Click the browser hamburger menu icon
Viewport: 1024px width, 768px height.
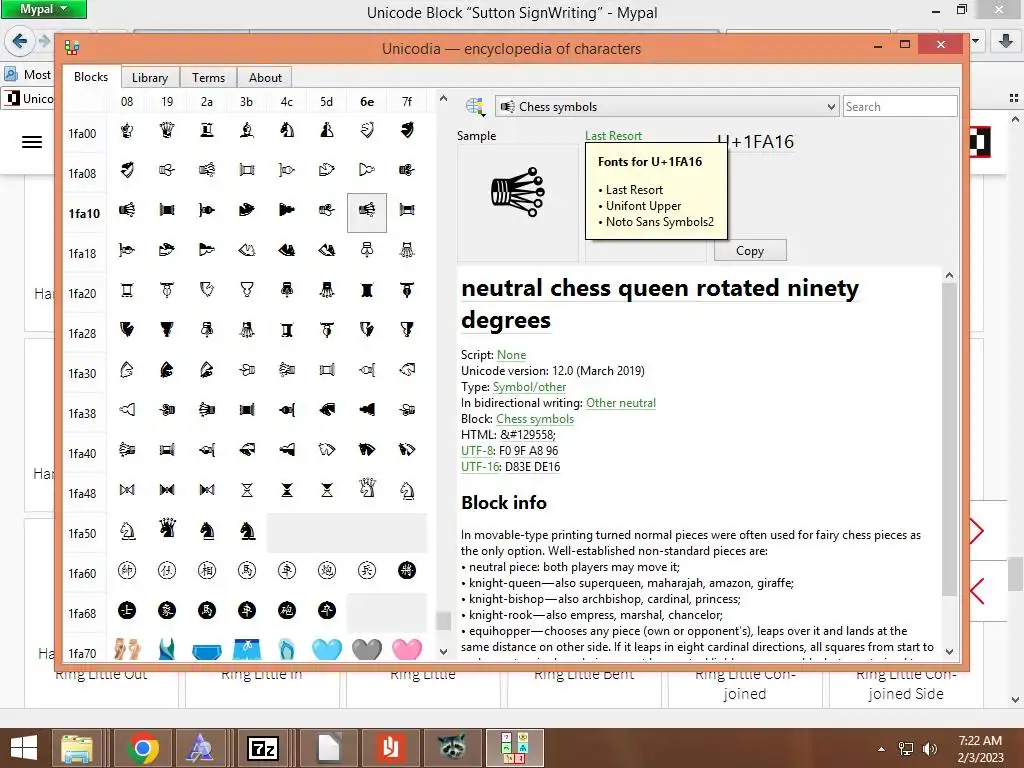pyautogui.click(x=32, y=142)
